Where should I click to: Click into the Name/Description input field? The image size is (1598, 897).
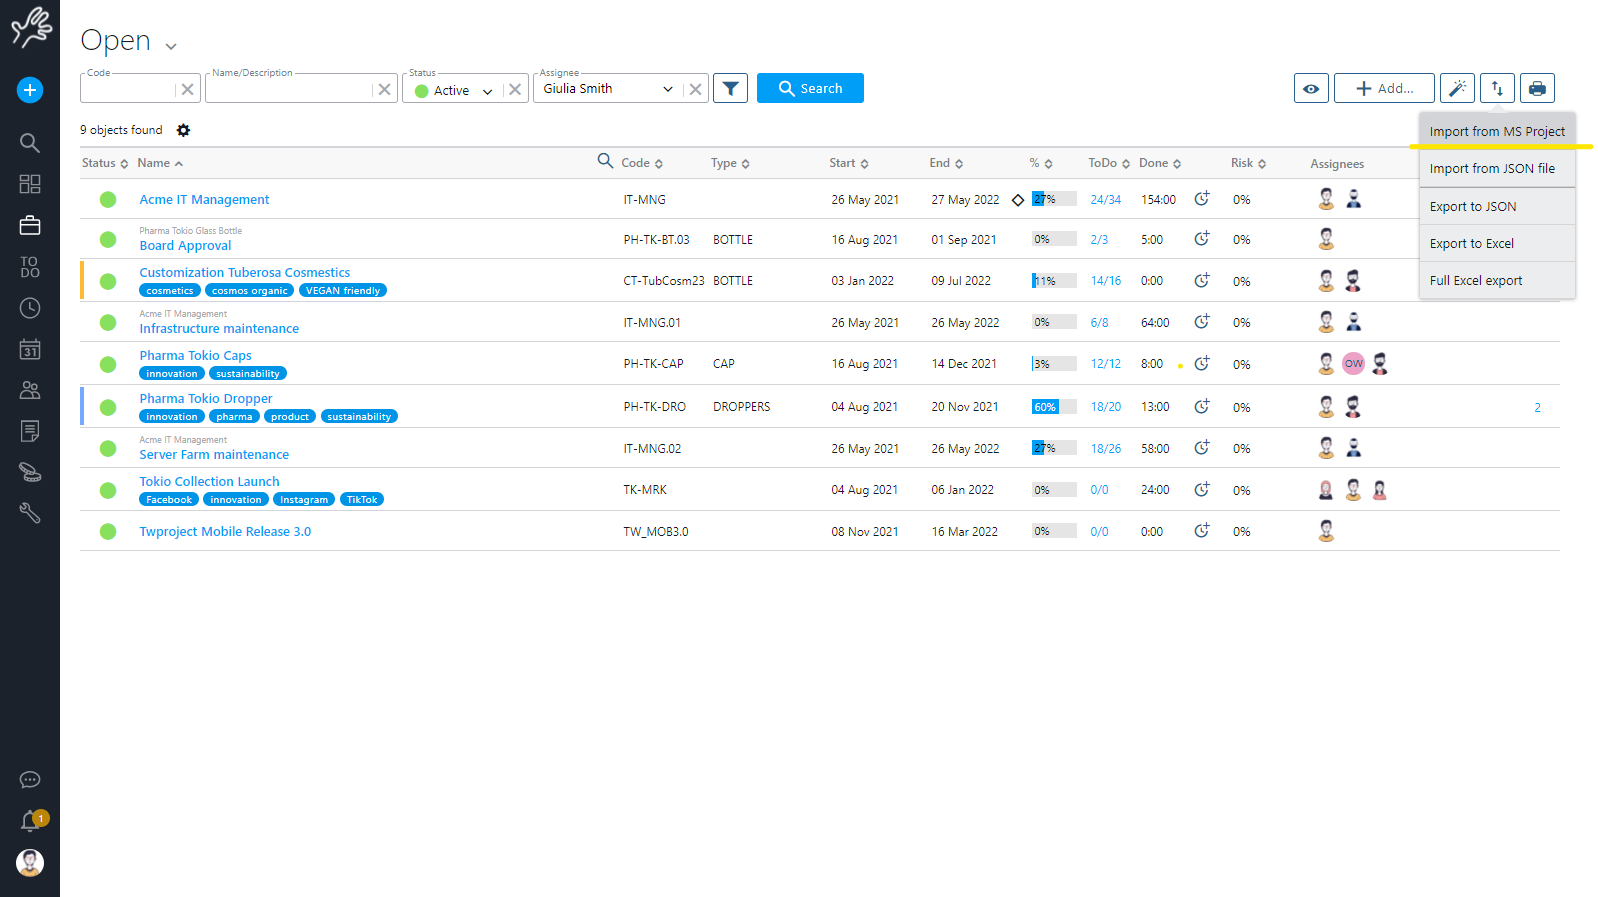[x=289, y=89]
